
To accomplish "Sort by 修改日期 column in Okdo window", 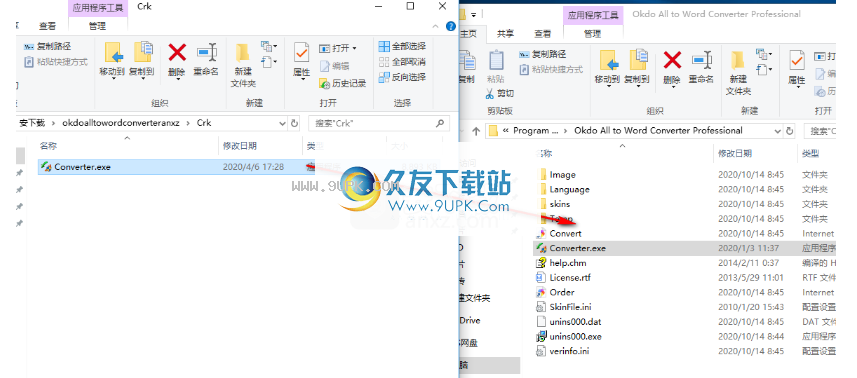I will tap(735, 153).
